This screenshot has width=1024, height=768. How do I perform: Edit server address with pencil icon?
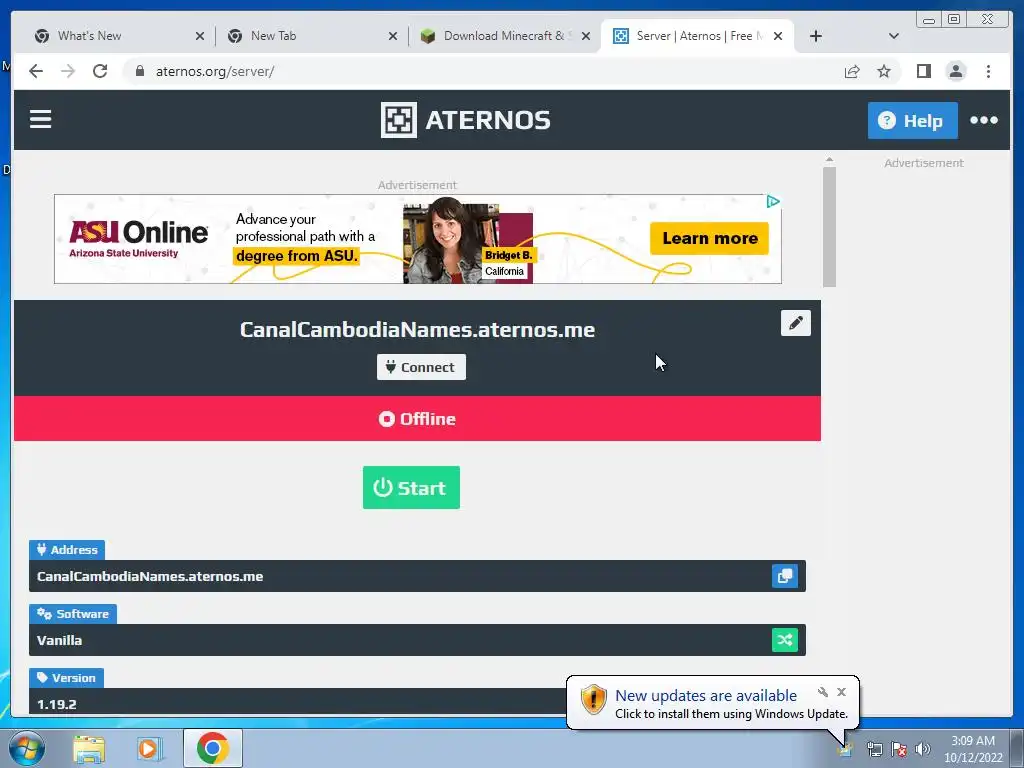pos(795,323)
